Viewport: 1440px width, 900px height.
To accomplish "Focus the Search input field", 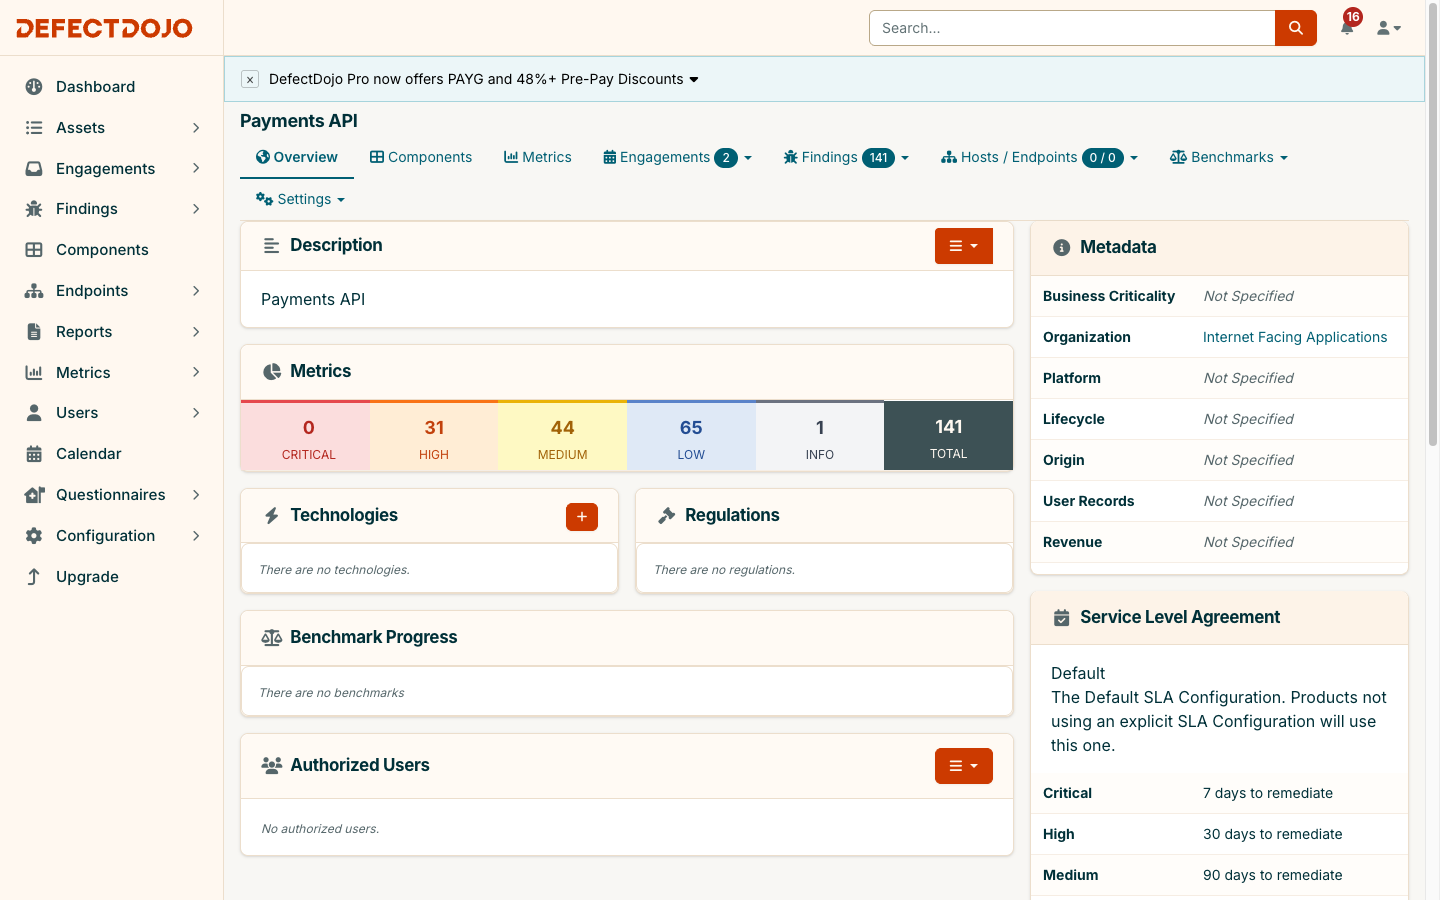I will [x=1072, y=28].
